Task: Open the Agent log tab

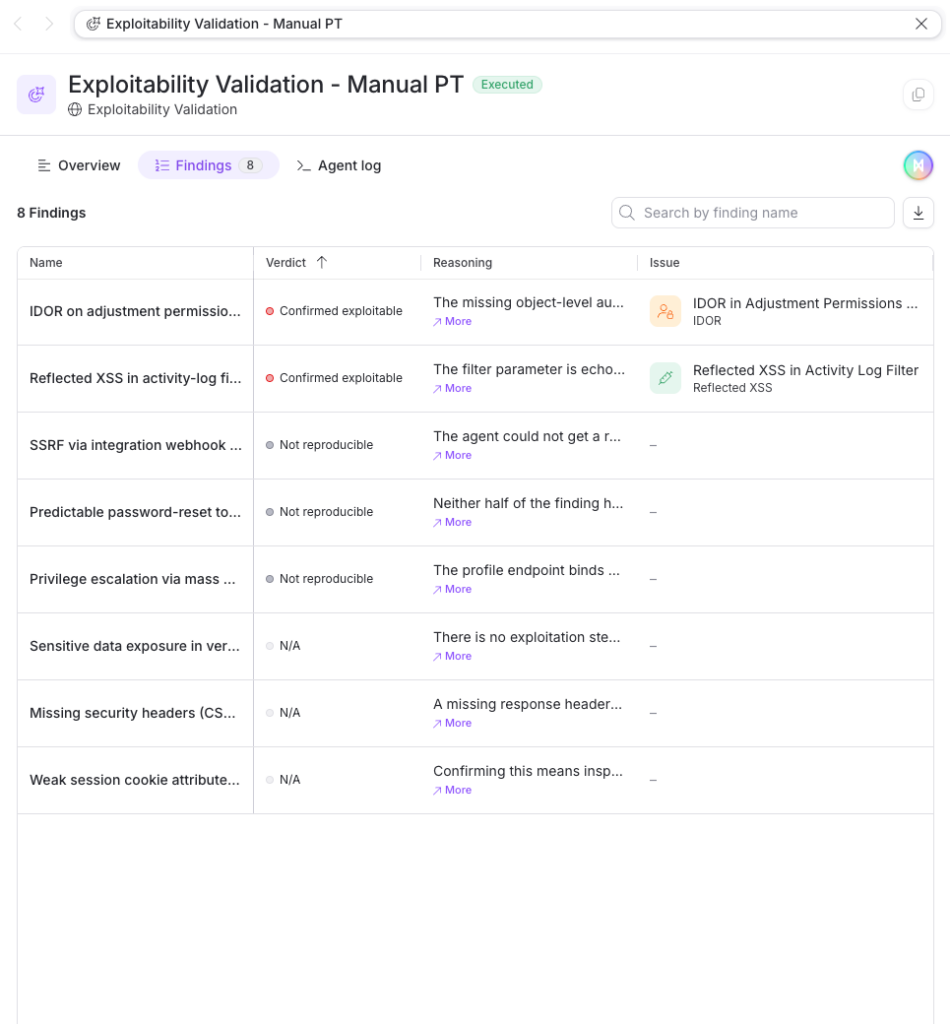Action: pyautogui.click(x=339, y=166)
